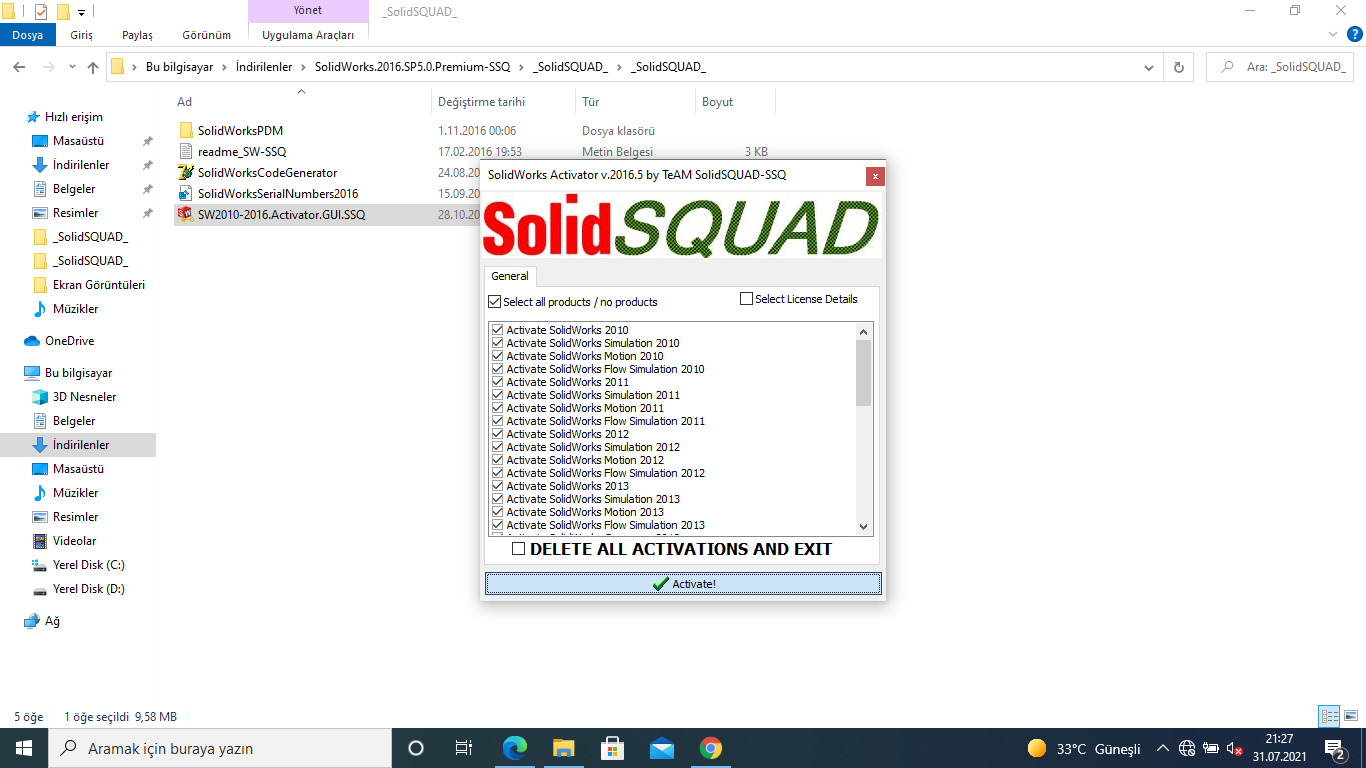
Task: Open Google Chrome from taskbar
Action: tap(710, 748)
